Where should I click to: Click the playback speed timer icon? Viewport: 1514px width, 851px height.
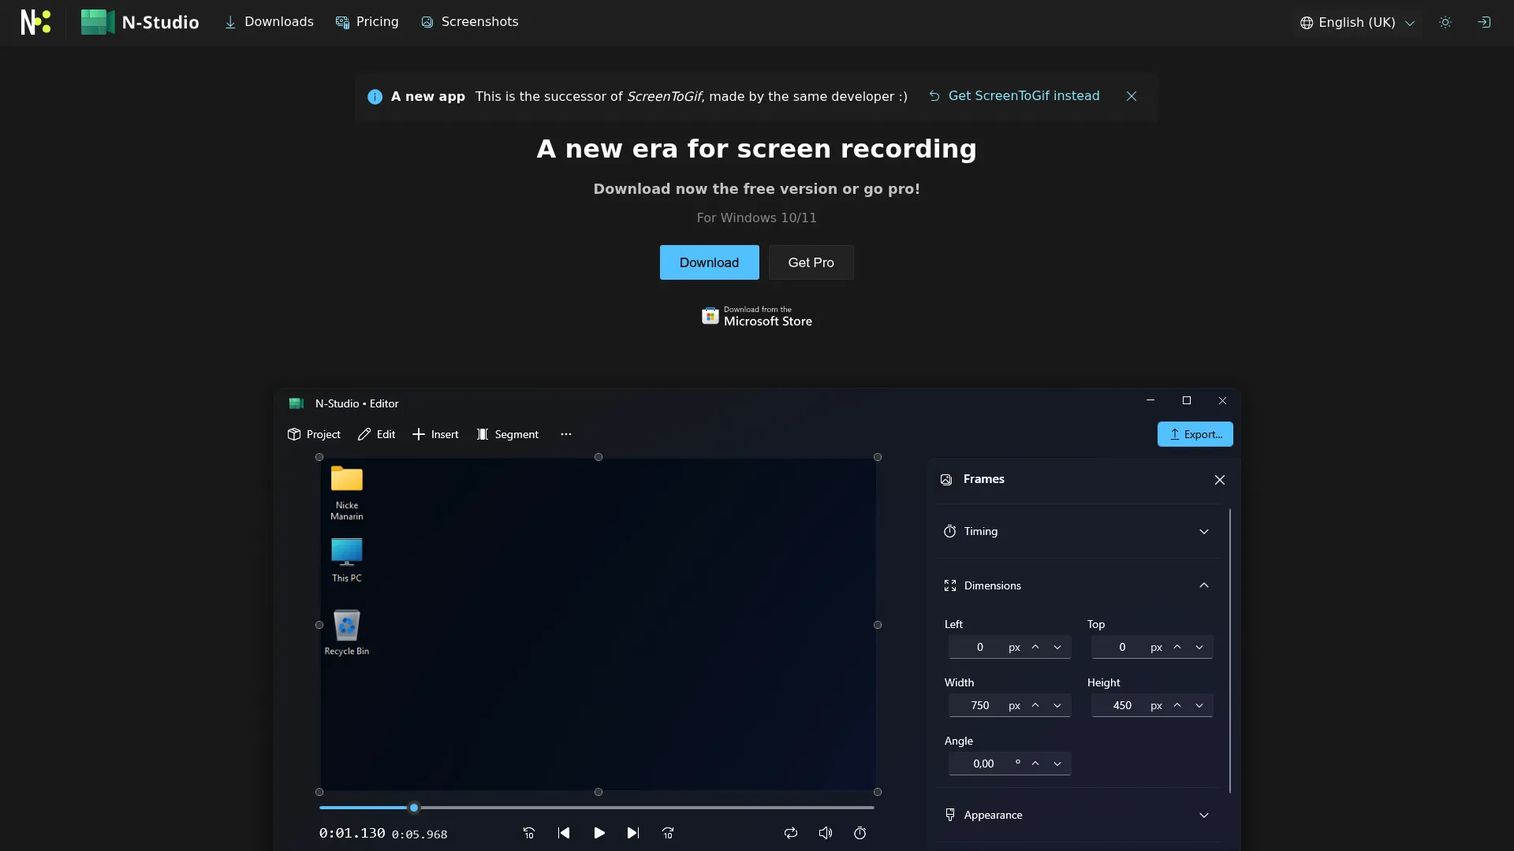[x=860, y=833]
